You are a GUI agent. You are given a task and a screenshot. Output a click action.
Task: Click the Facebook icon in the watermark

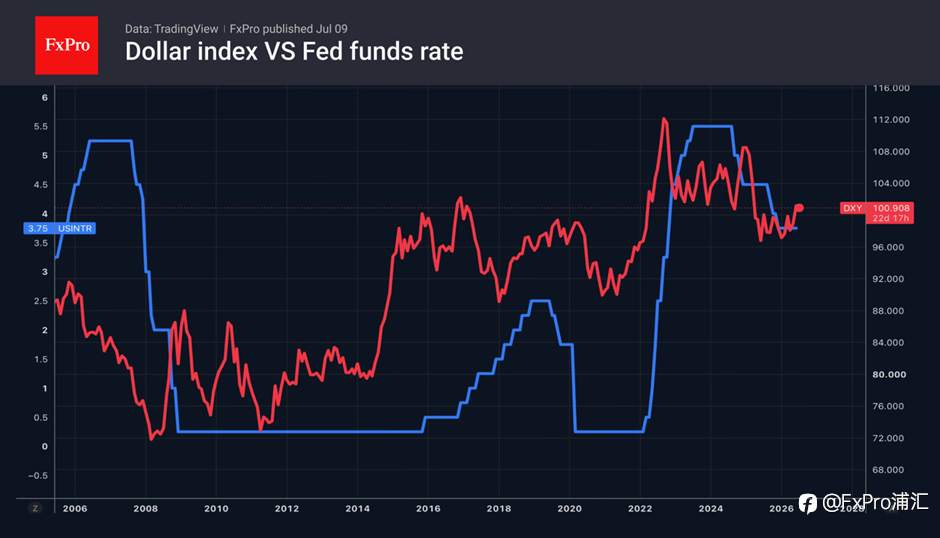pos(808,504)
